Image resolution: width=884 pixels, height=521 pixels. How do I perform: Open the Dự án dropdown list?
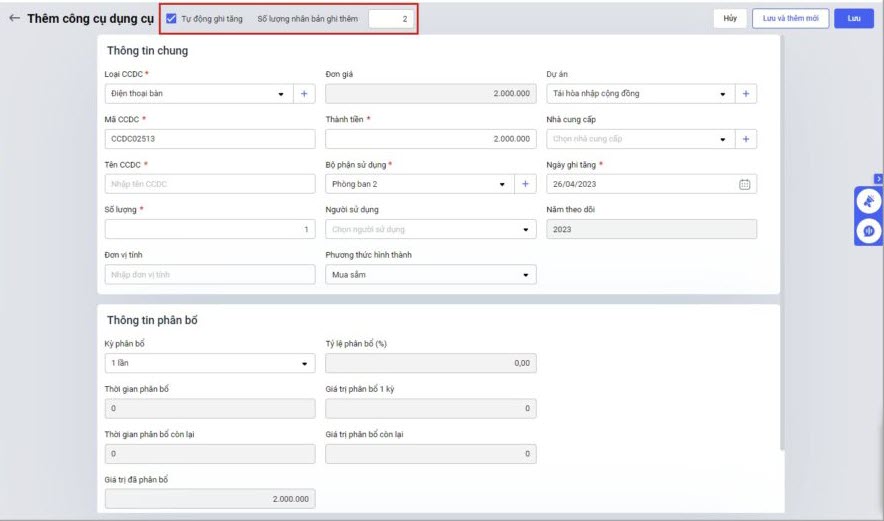(723, 95)
